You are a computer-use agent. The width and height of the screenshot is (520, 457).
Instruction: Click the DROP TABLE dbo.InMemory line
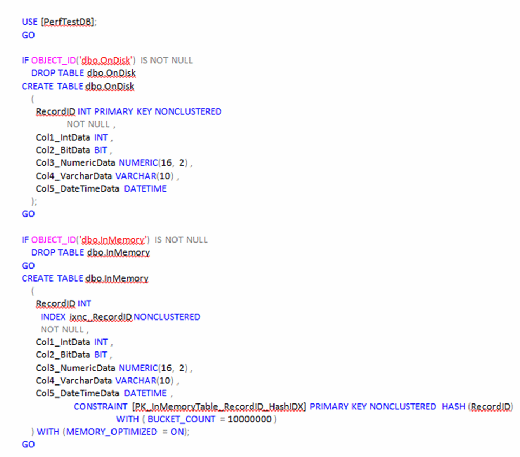90,253
